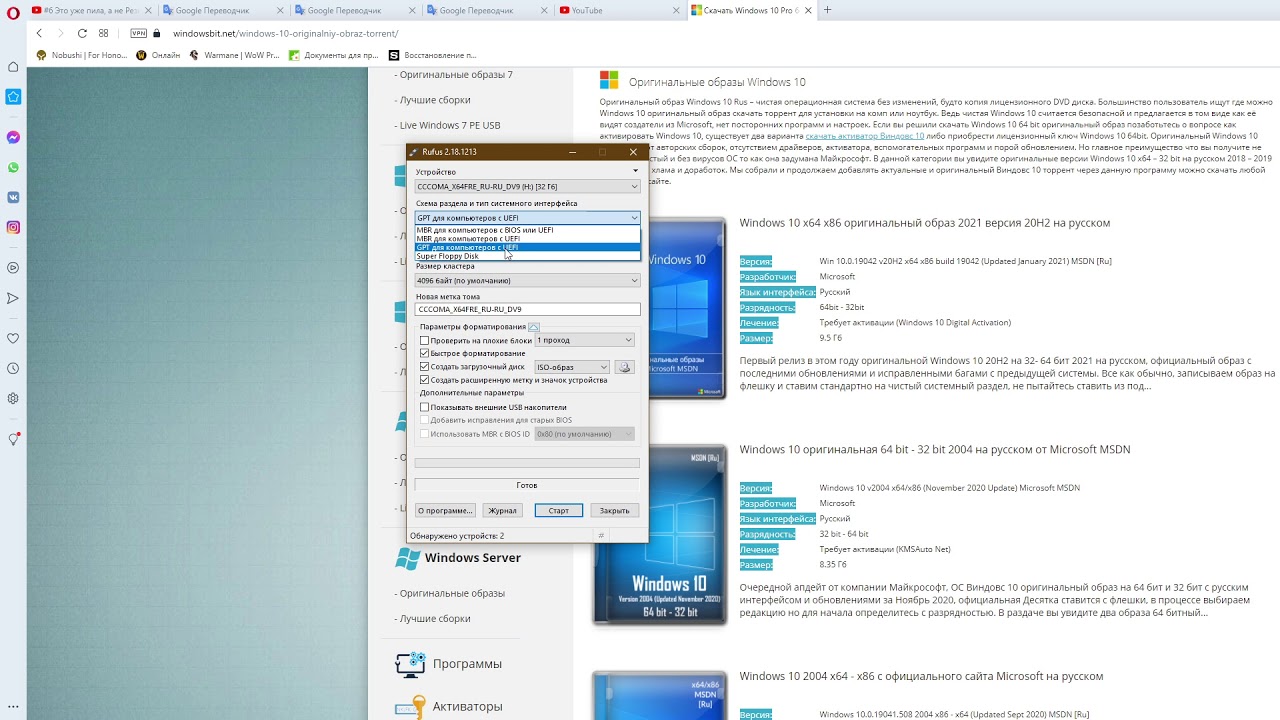Click the browser forward arrow
Screen dimensions: 1280x720
(60, 33)
